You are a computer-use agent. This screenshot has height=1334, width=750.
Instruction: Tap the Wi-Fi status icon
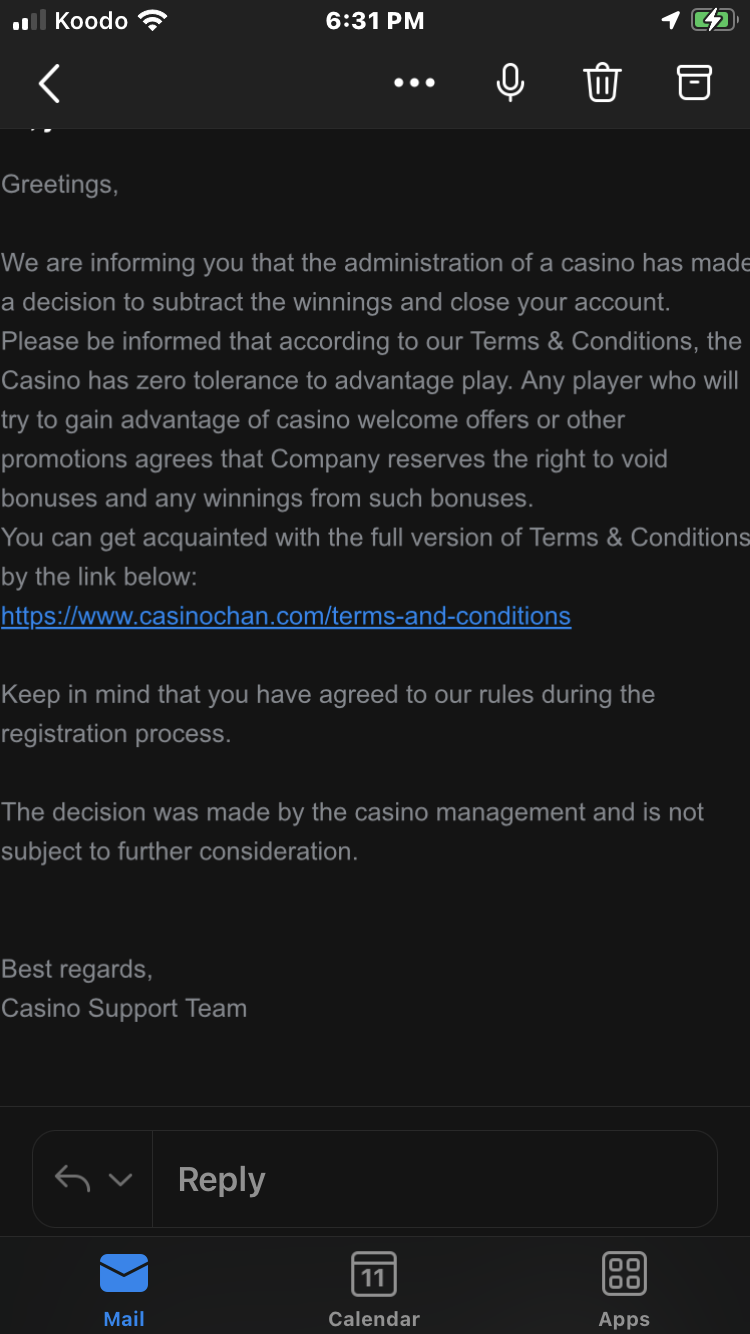(153, 21)
